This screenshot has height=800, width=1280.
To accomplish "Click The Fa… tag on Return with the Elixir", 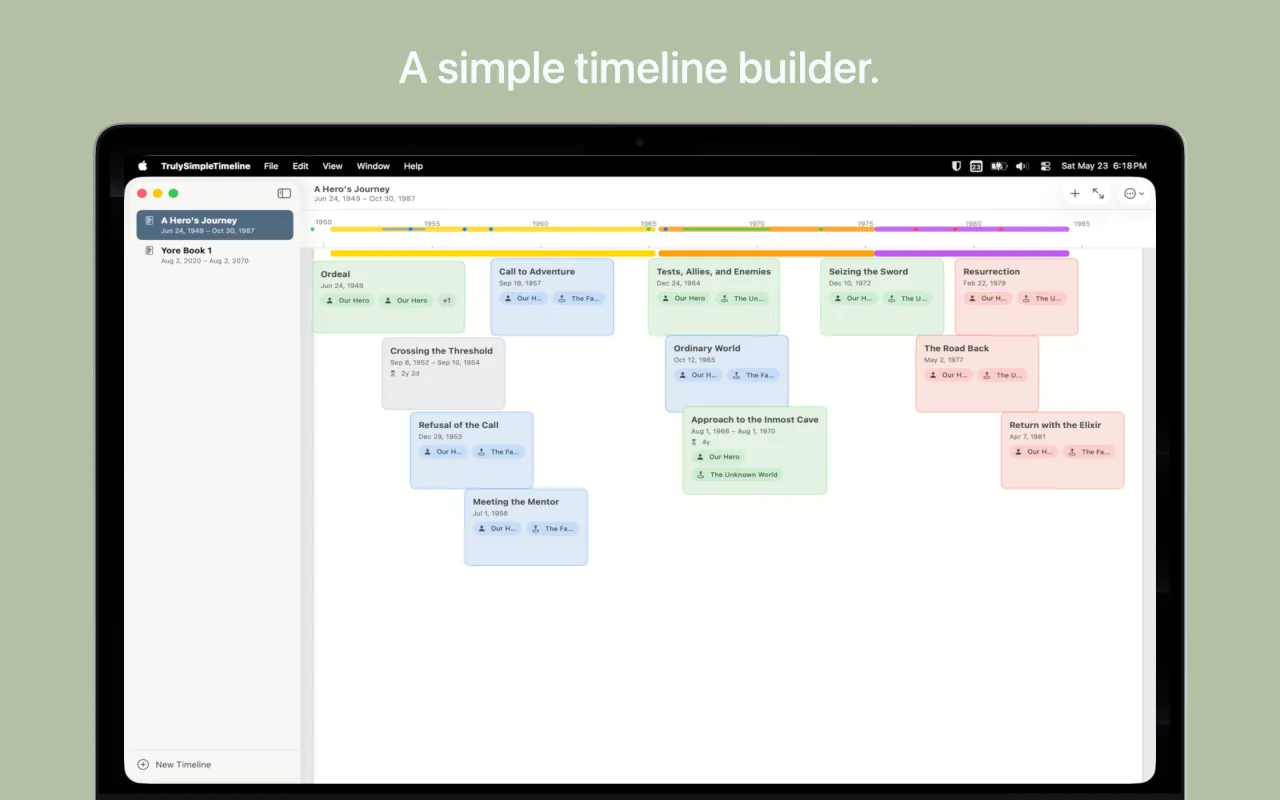I will [x=1089, y=452].
